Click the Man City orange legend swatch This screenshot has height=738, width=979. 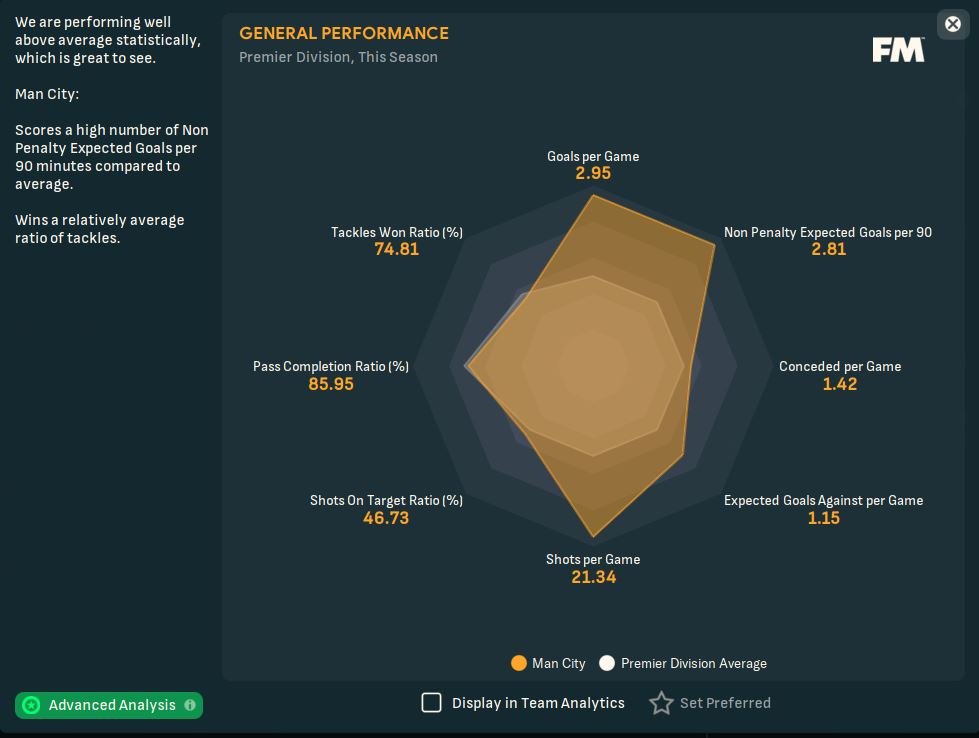[x=519, y=663]
